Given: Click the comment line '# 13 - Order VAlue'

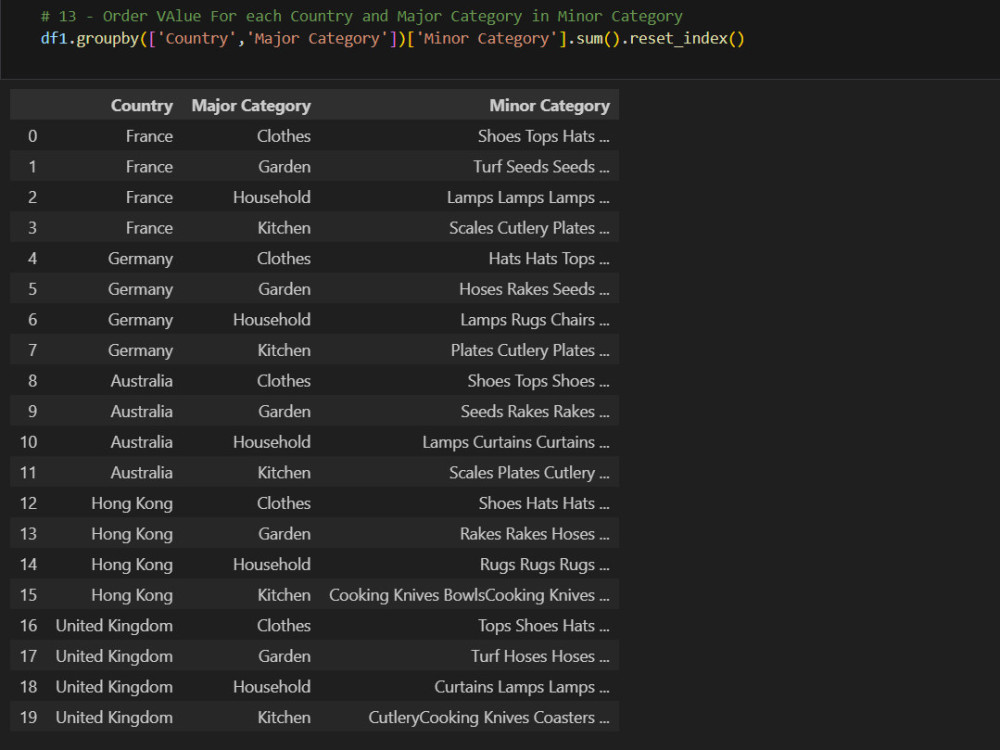Looking at the screenshot, I should point(361,16).
